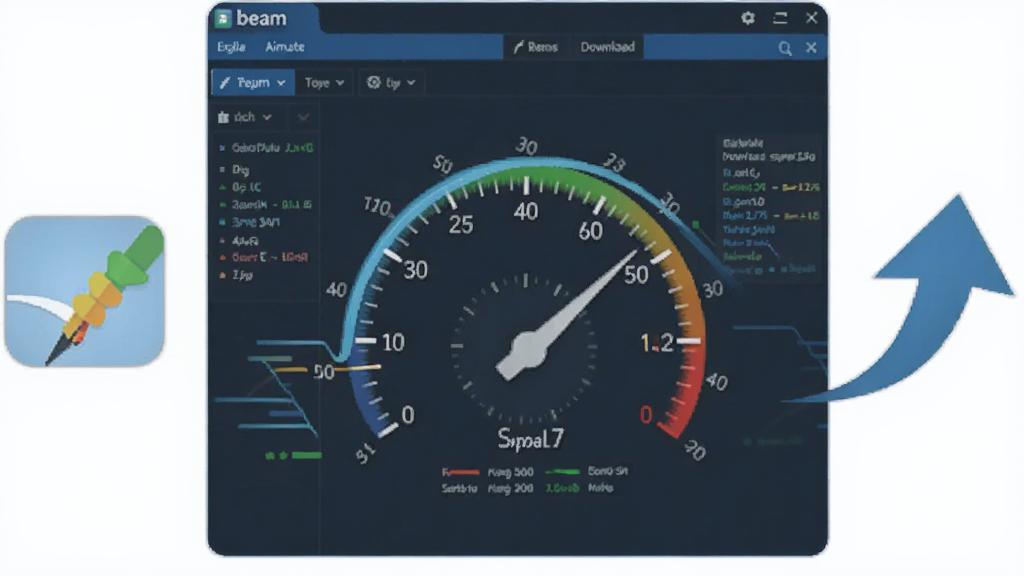Click the "25" value on the gauge scale
This screenshot has height=576, width=1024.
(461, 225)
